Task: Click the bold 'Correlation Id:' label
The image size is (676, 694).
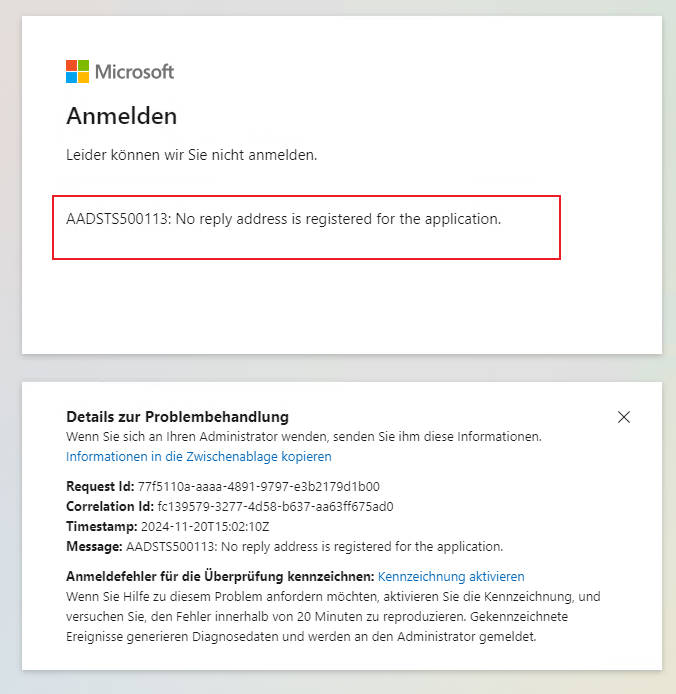Action: click(107, 506)
